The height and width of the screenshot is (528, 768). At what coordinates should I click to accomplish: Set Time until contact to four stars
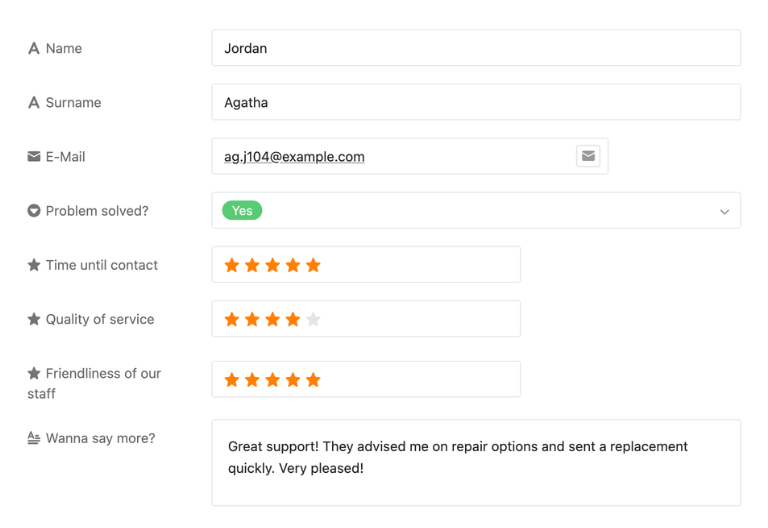click(x=293, y=265)
